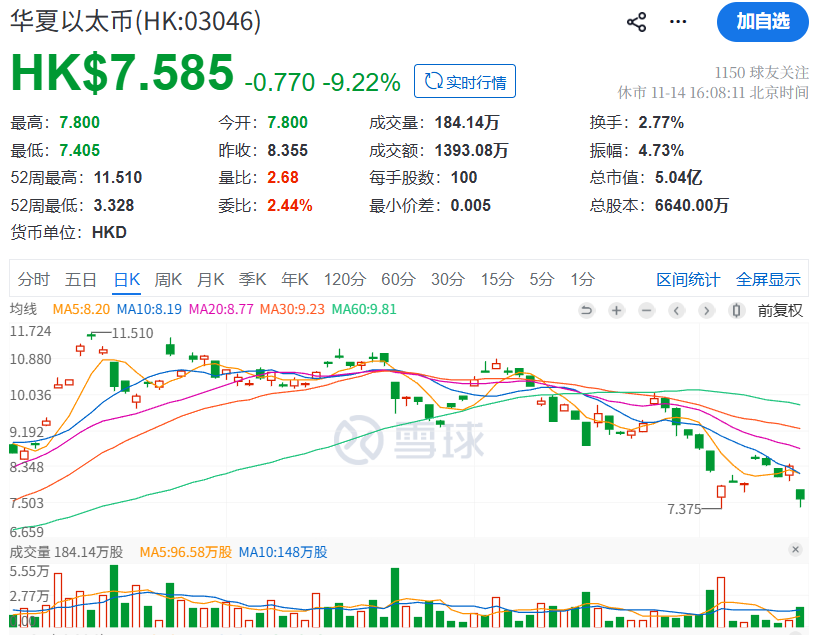The height and width of the screenshot is (635, 834).
Task: Click the 换手 value 2.77%
Action: [x=661, y=123]
